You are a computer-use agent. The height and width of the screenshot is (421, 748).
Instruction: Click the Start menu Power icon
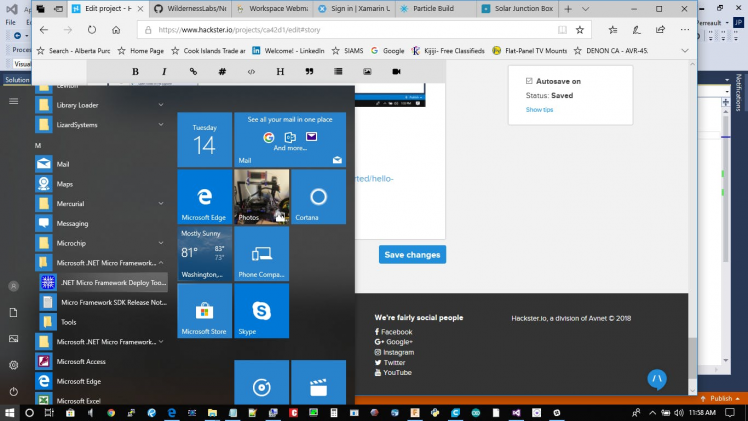14,392
